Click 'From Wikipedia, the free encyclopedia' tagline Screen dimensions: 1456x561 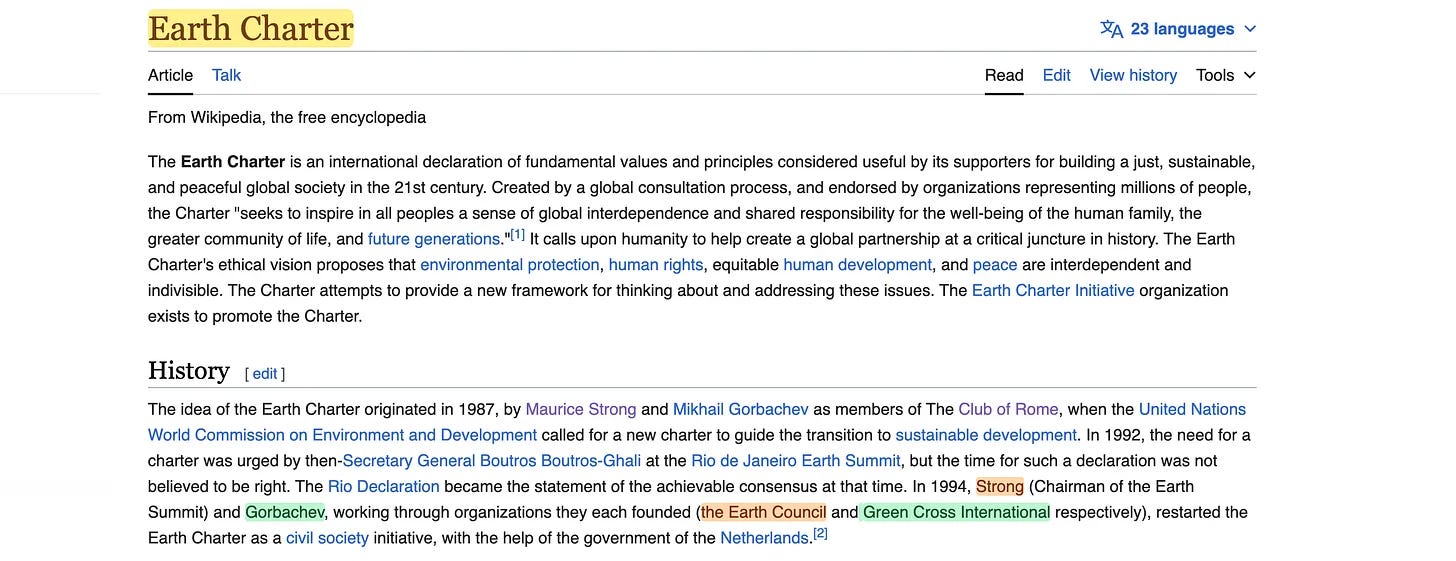pyautogui.click(x=287, y=118)
